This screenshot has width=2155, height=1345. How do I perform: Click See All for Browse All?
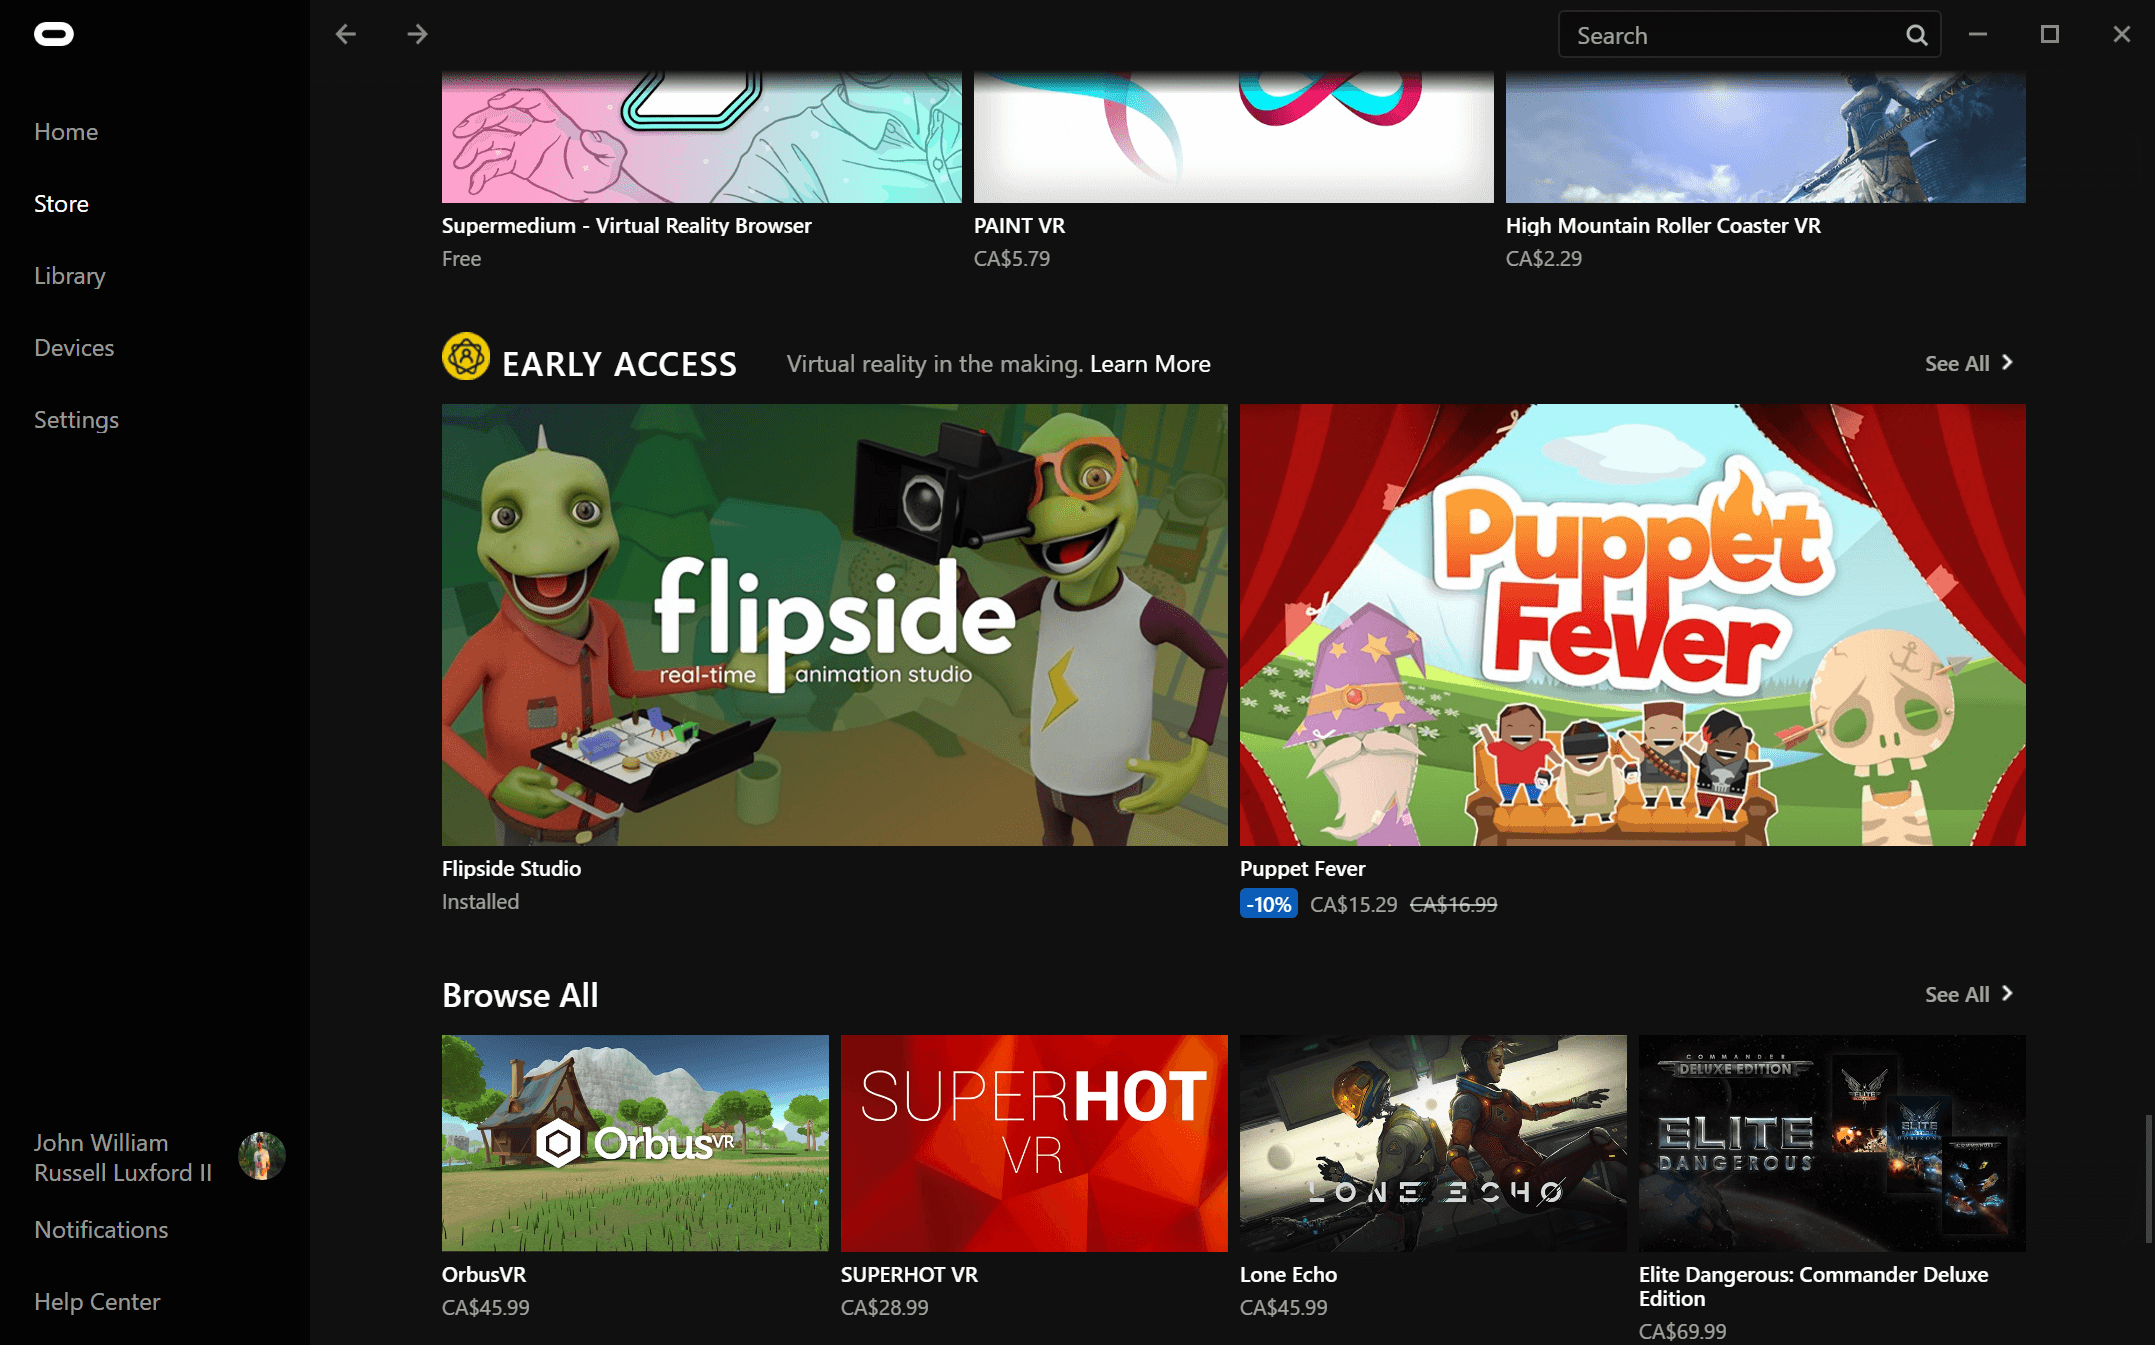click(x=1969, y=994)
